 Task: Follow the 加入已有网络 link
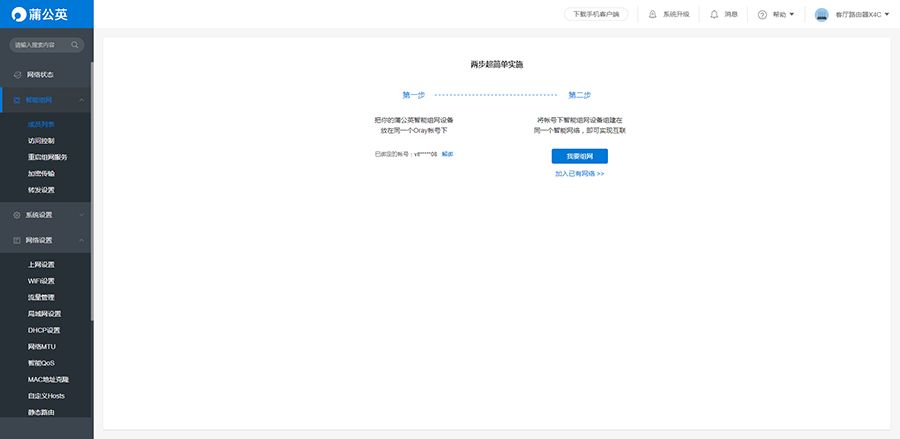click(x=580, y=173)
